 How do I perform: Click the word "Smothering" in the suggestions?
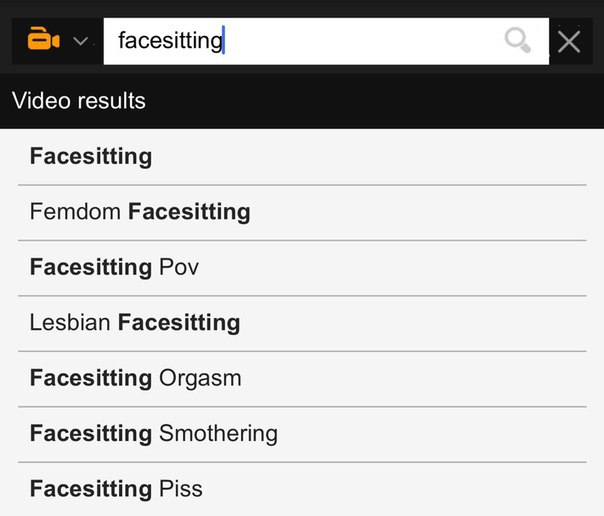pos(218,434)
